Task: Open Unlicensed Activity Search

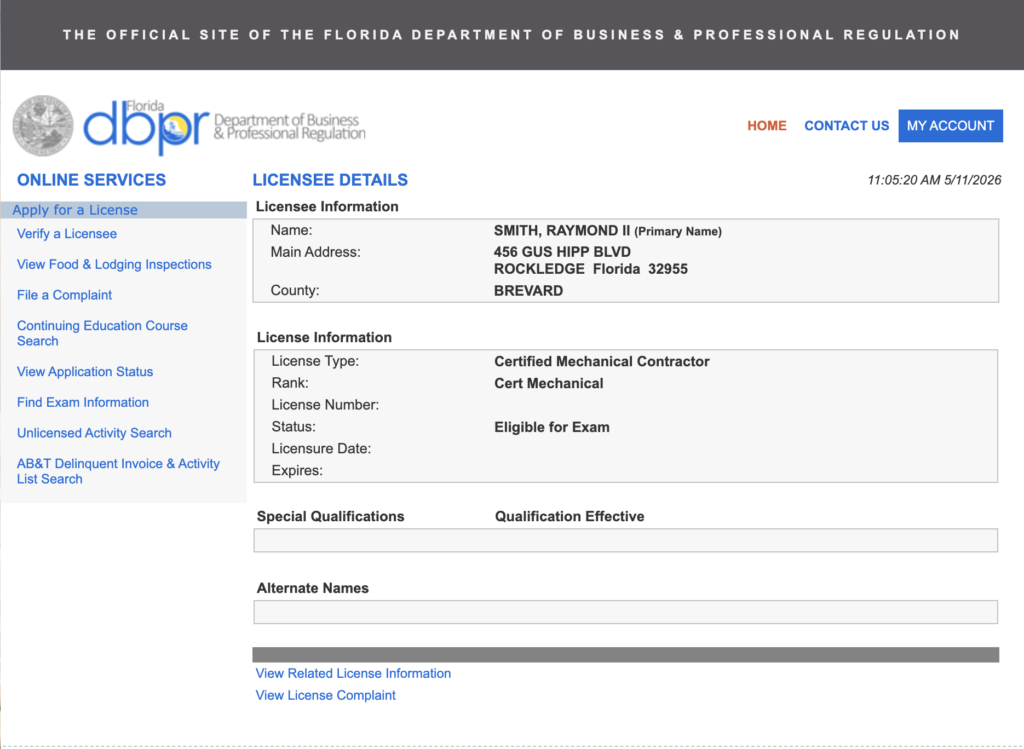Action: 94,433
